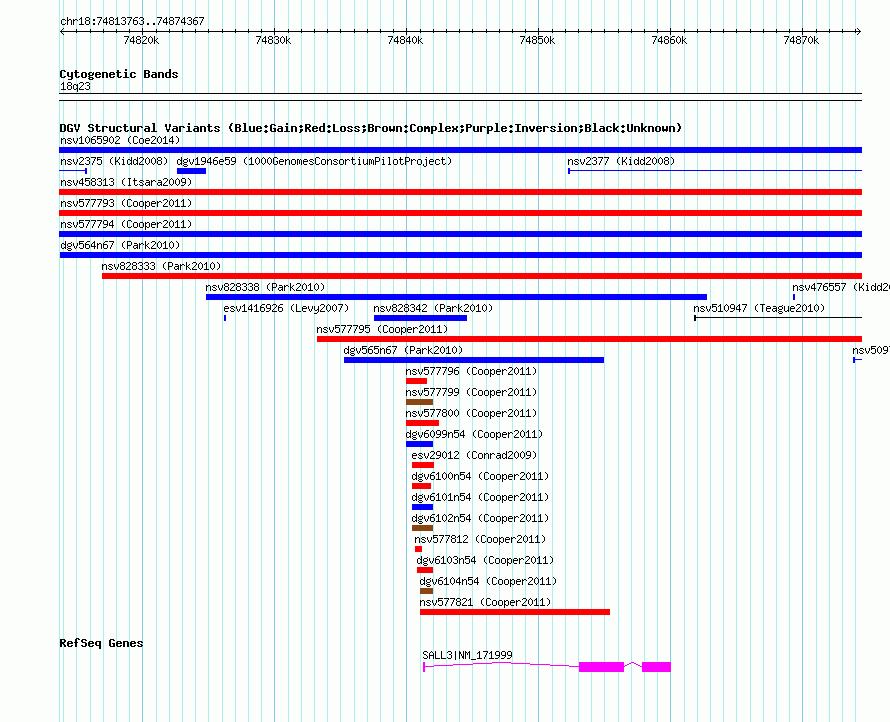Select the nsv577794 (Cooper2011) label
Screen dimensions: 890x722
point(126,224)
